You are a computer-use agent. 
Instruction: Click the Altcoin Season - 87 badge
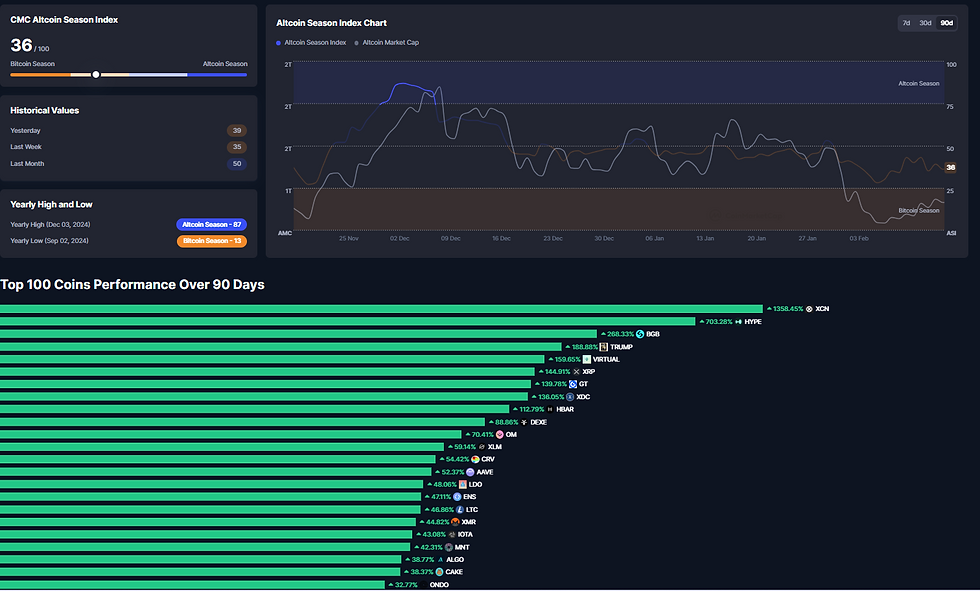coord(211,224)
